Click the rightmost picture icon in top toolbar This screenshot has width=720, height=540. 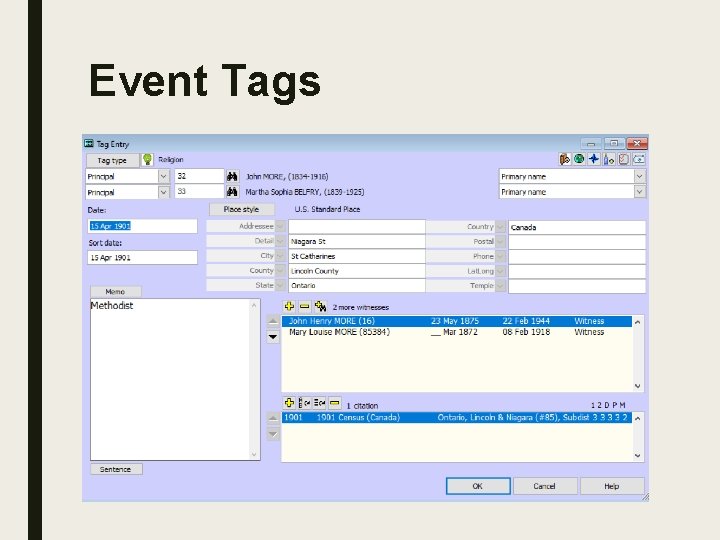(x=639, y=159)
